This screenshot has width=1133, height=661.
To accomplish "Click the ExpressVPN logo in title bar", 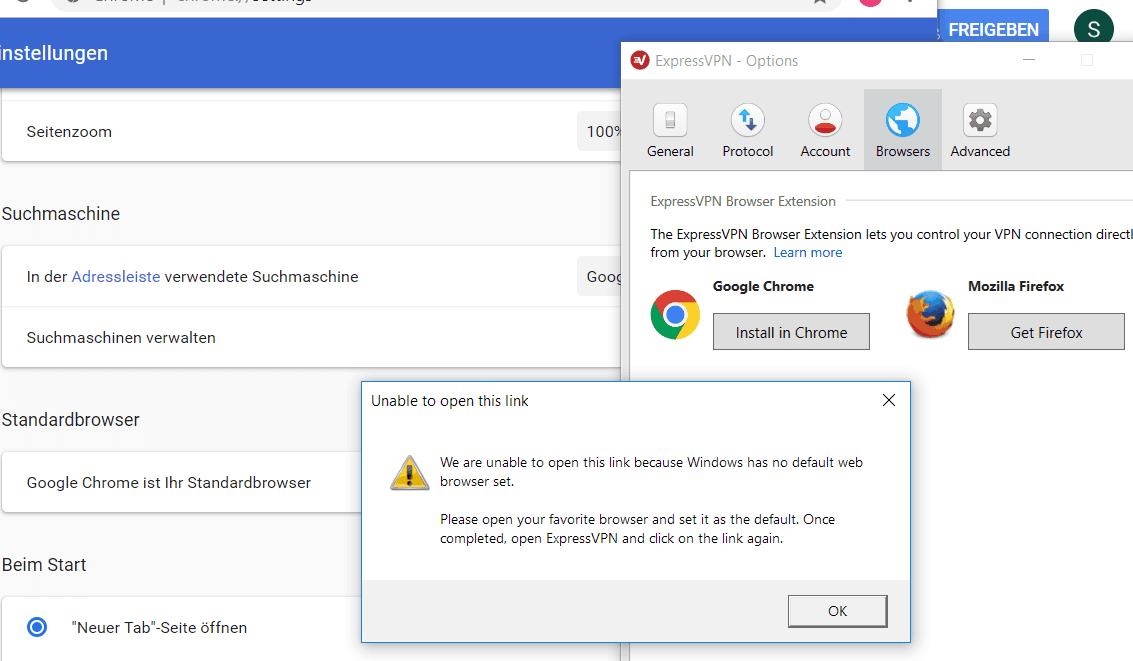I will pos(639,60).
